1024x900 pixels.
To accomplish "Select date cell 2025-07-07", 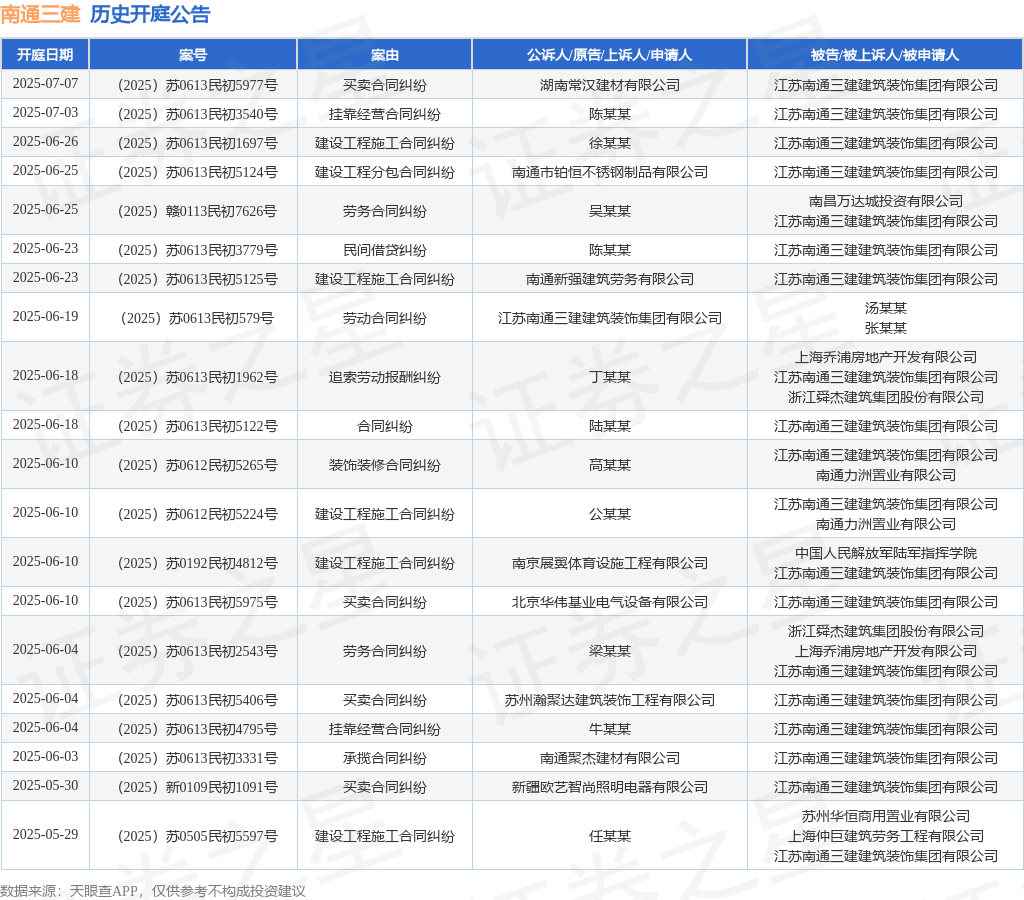I will (45, 84).
